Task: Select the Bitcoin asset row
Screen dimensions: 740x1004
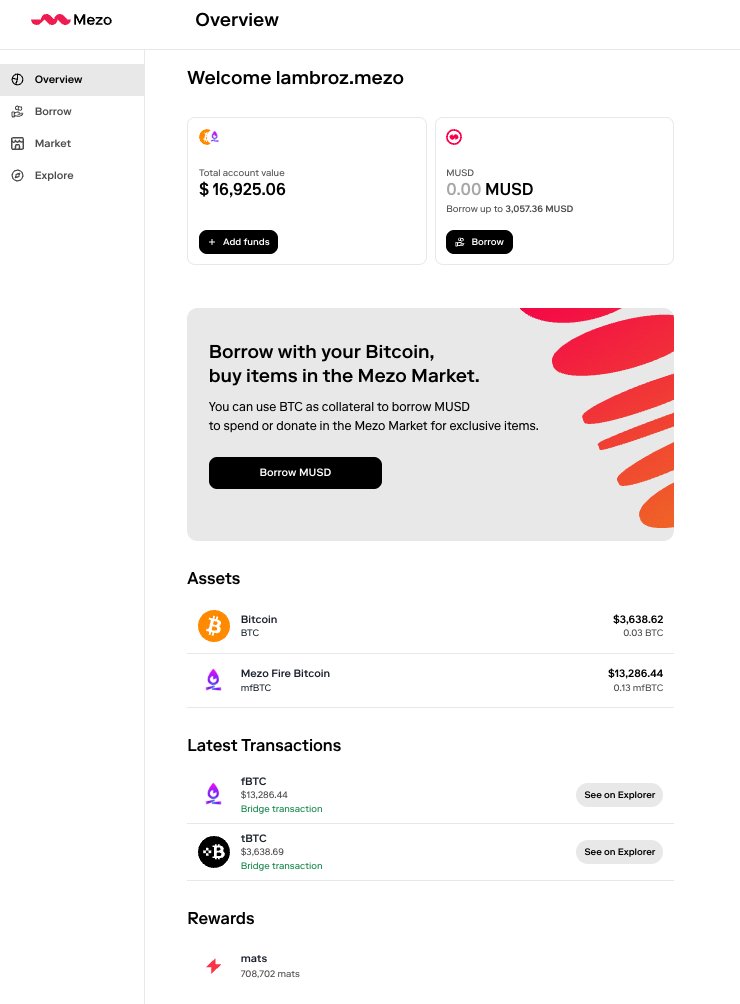Action: tap(430, 626)
